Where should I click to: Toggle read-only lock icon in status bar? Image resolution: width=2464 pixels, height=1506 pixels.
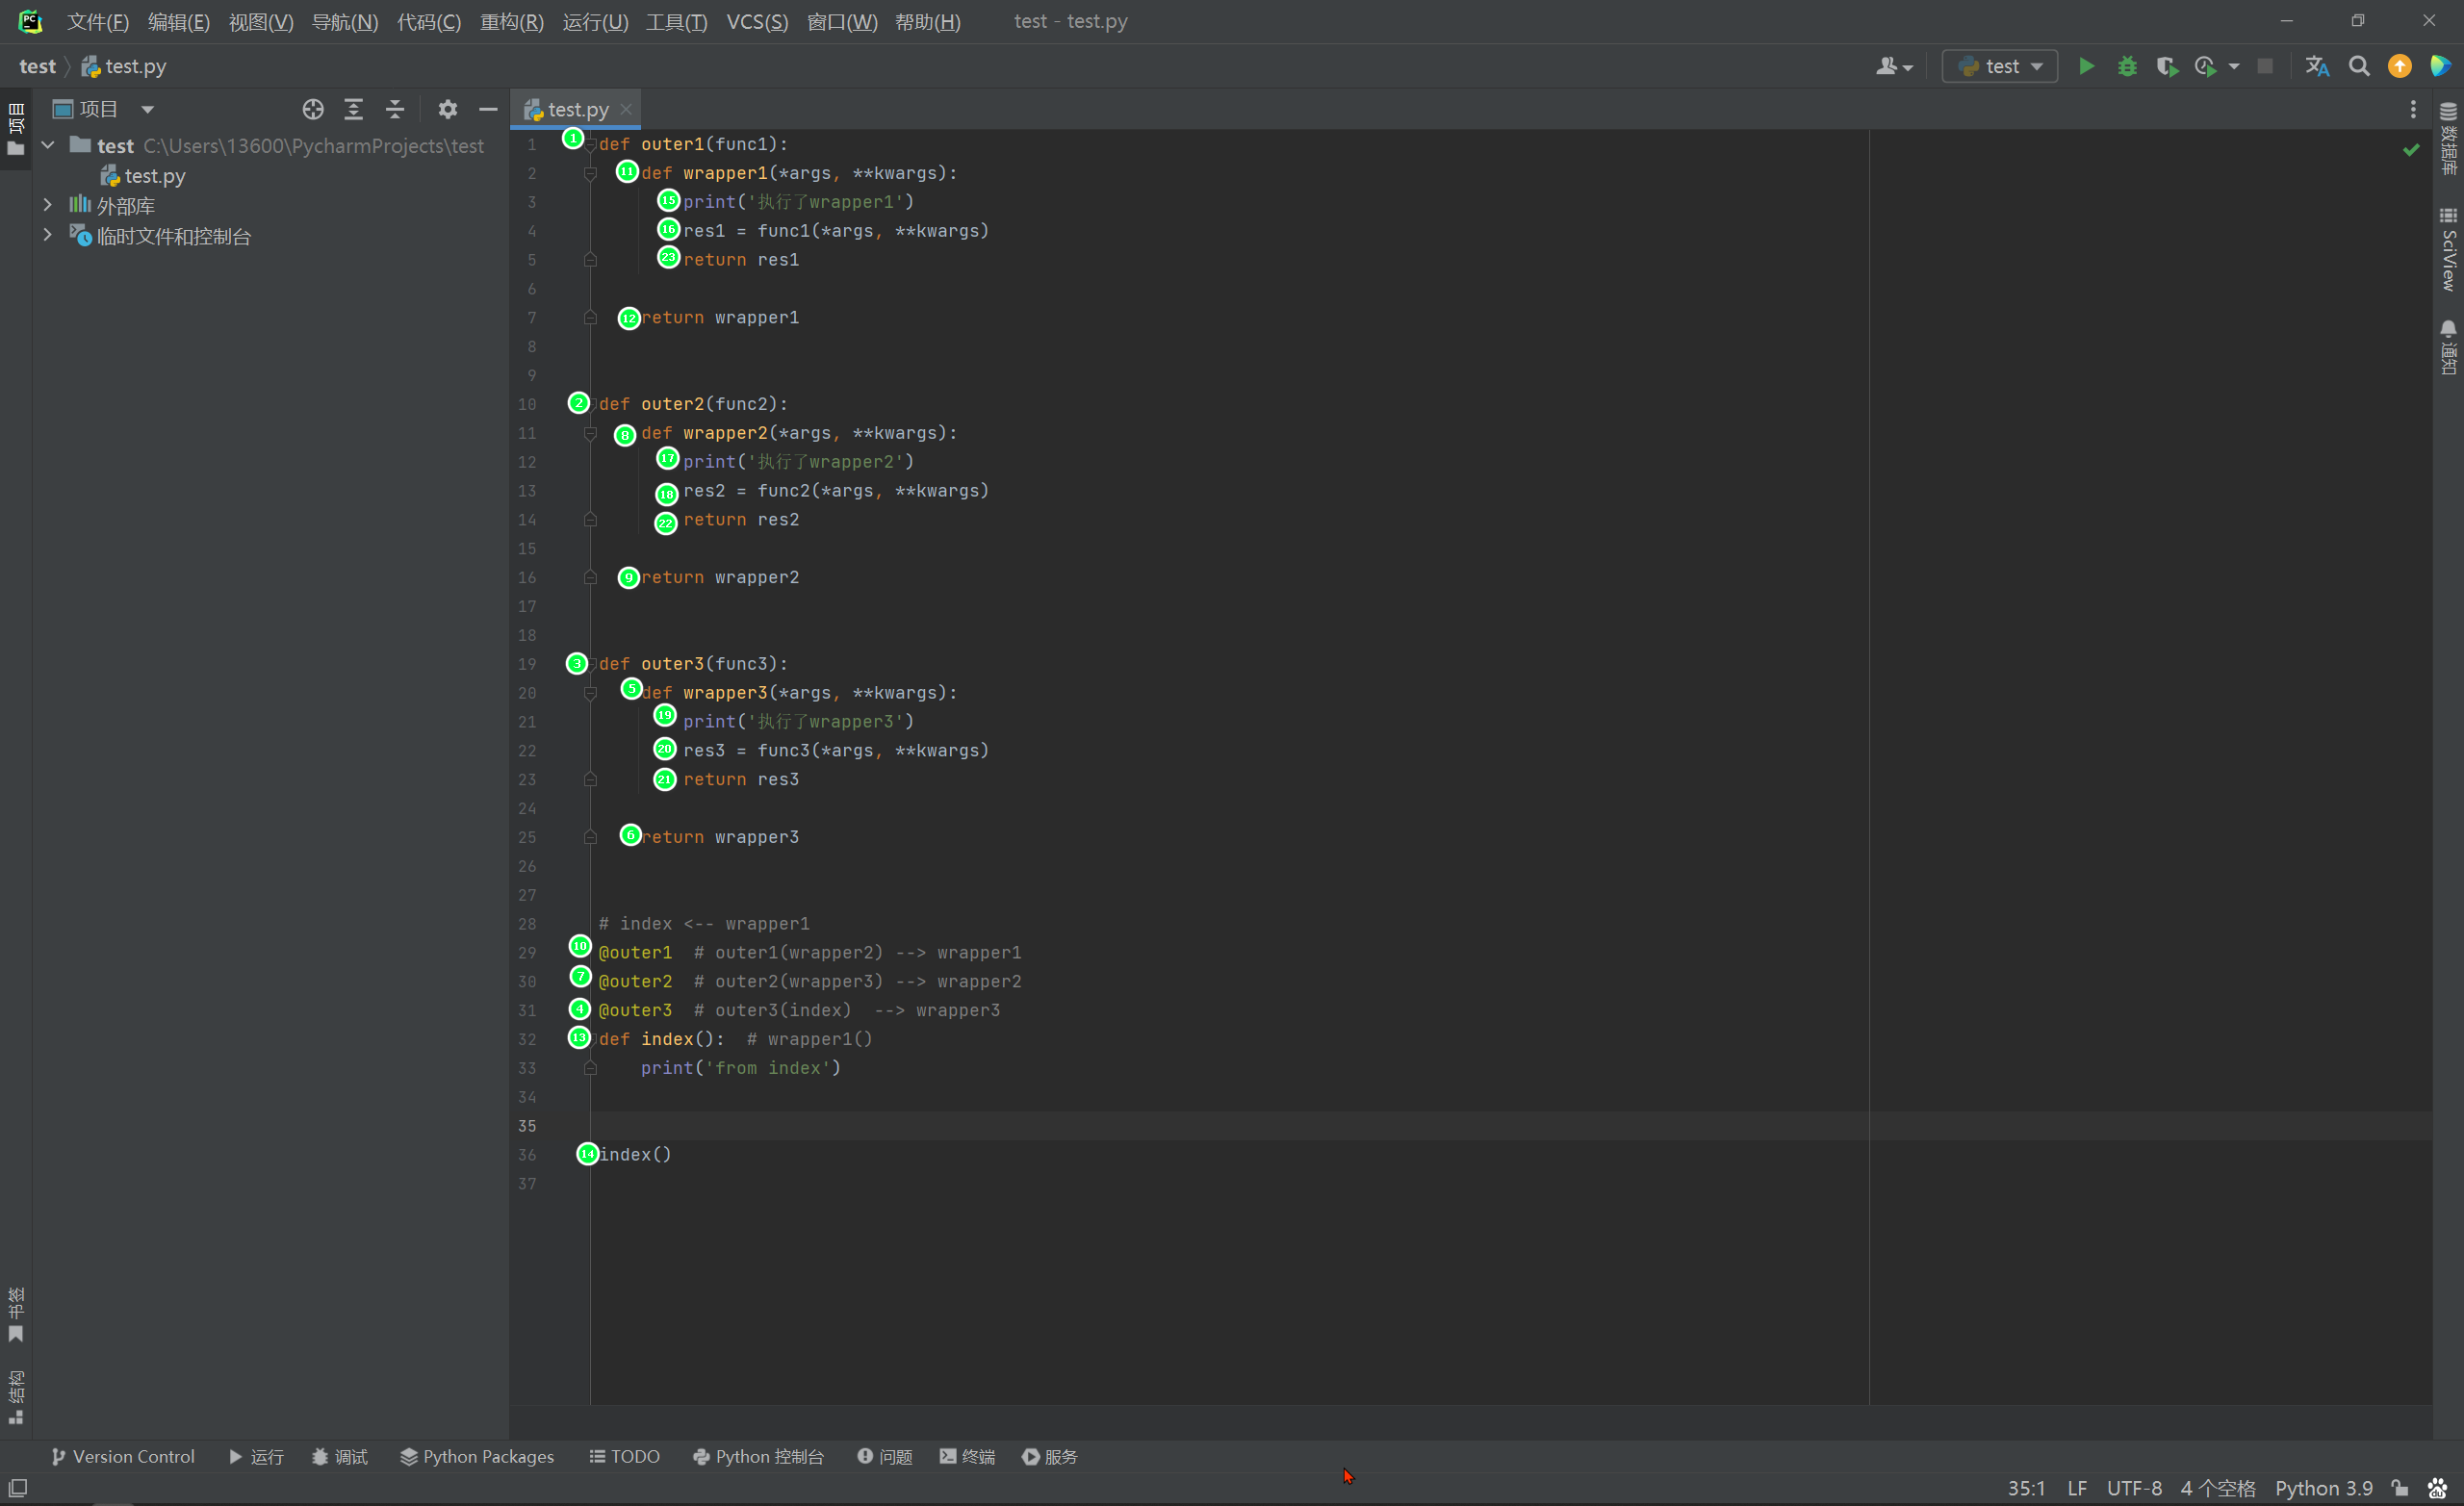click(x=2399, y=1488)
